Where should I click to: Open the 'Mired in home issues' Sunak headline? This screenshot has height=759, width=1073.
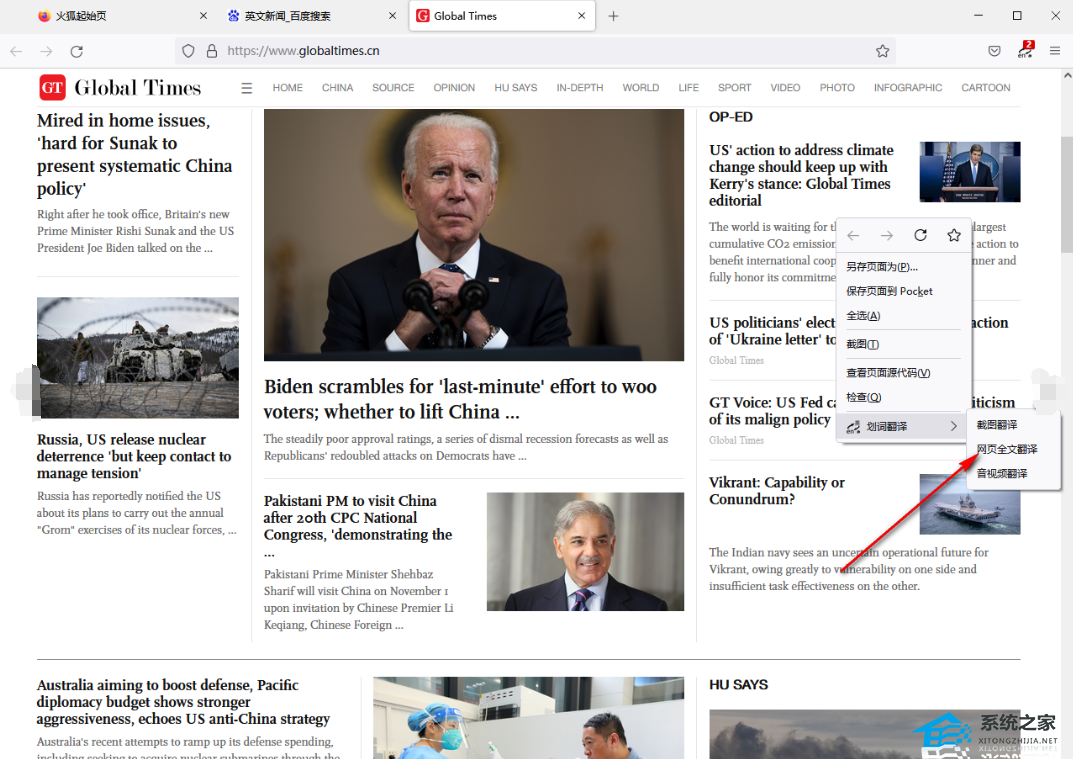coord(135,155)
